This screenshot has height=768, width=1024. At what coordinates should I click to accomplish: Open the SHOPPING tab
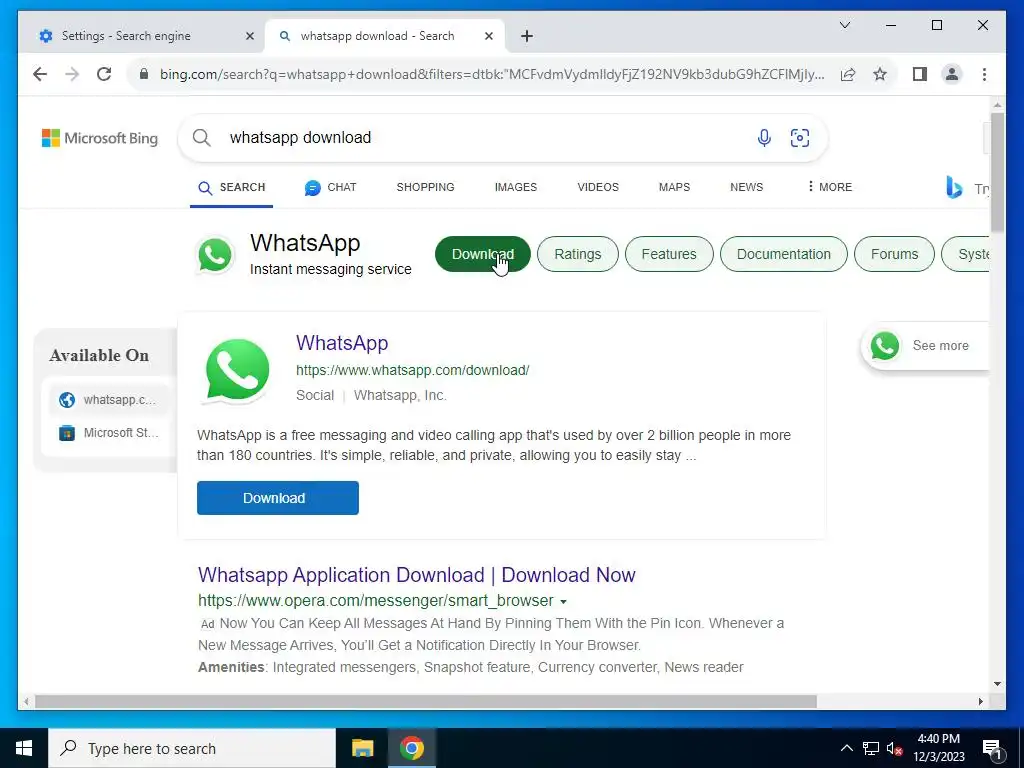[425, 187]
